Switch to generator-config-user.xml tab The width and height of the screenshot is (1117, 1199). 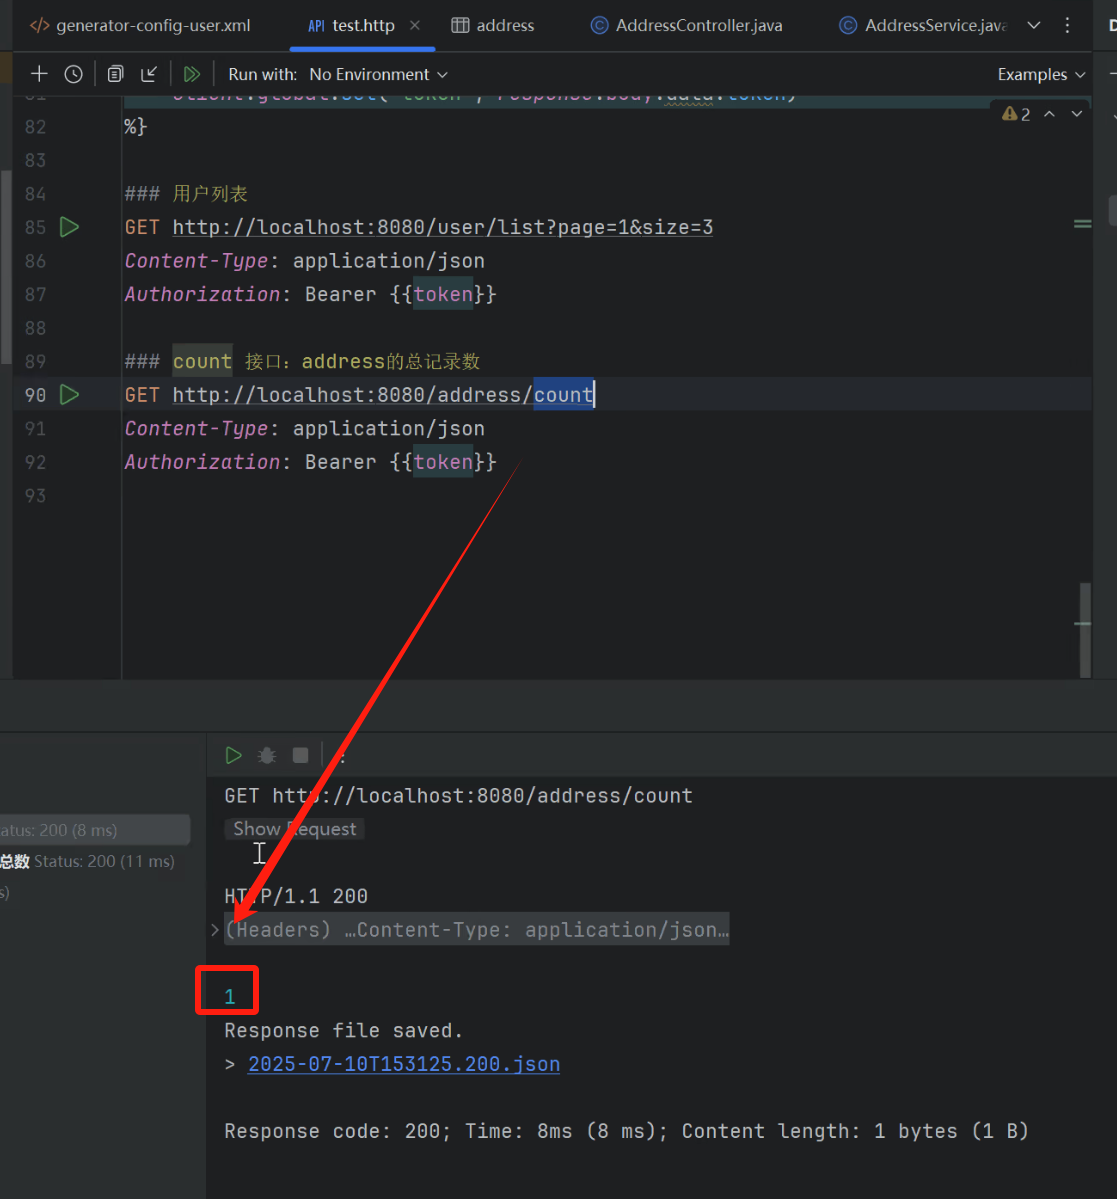tap(141, 25)
